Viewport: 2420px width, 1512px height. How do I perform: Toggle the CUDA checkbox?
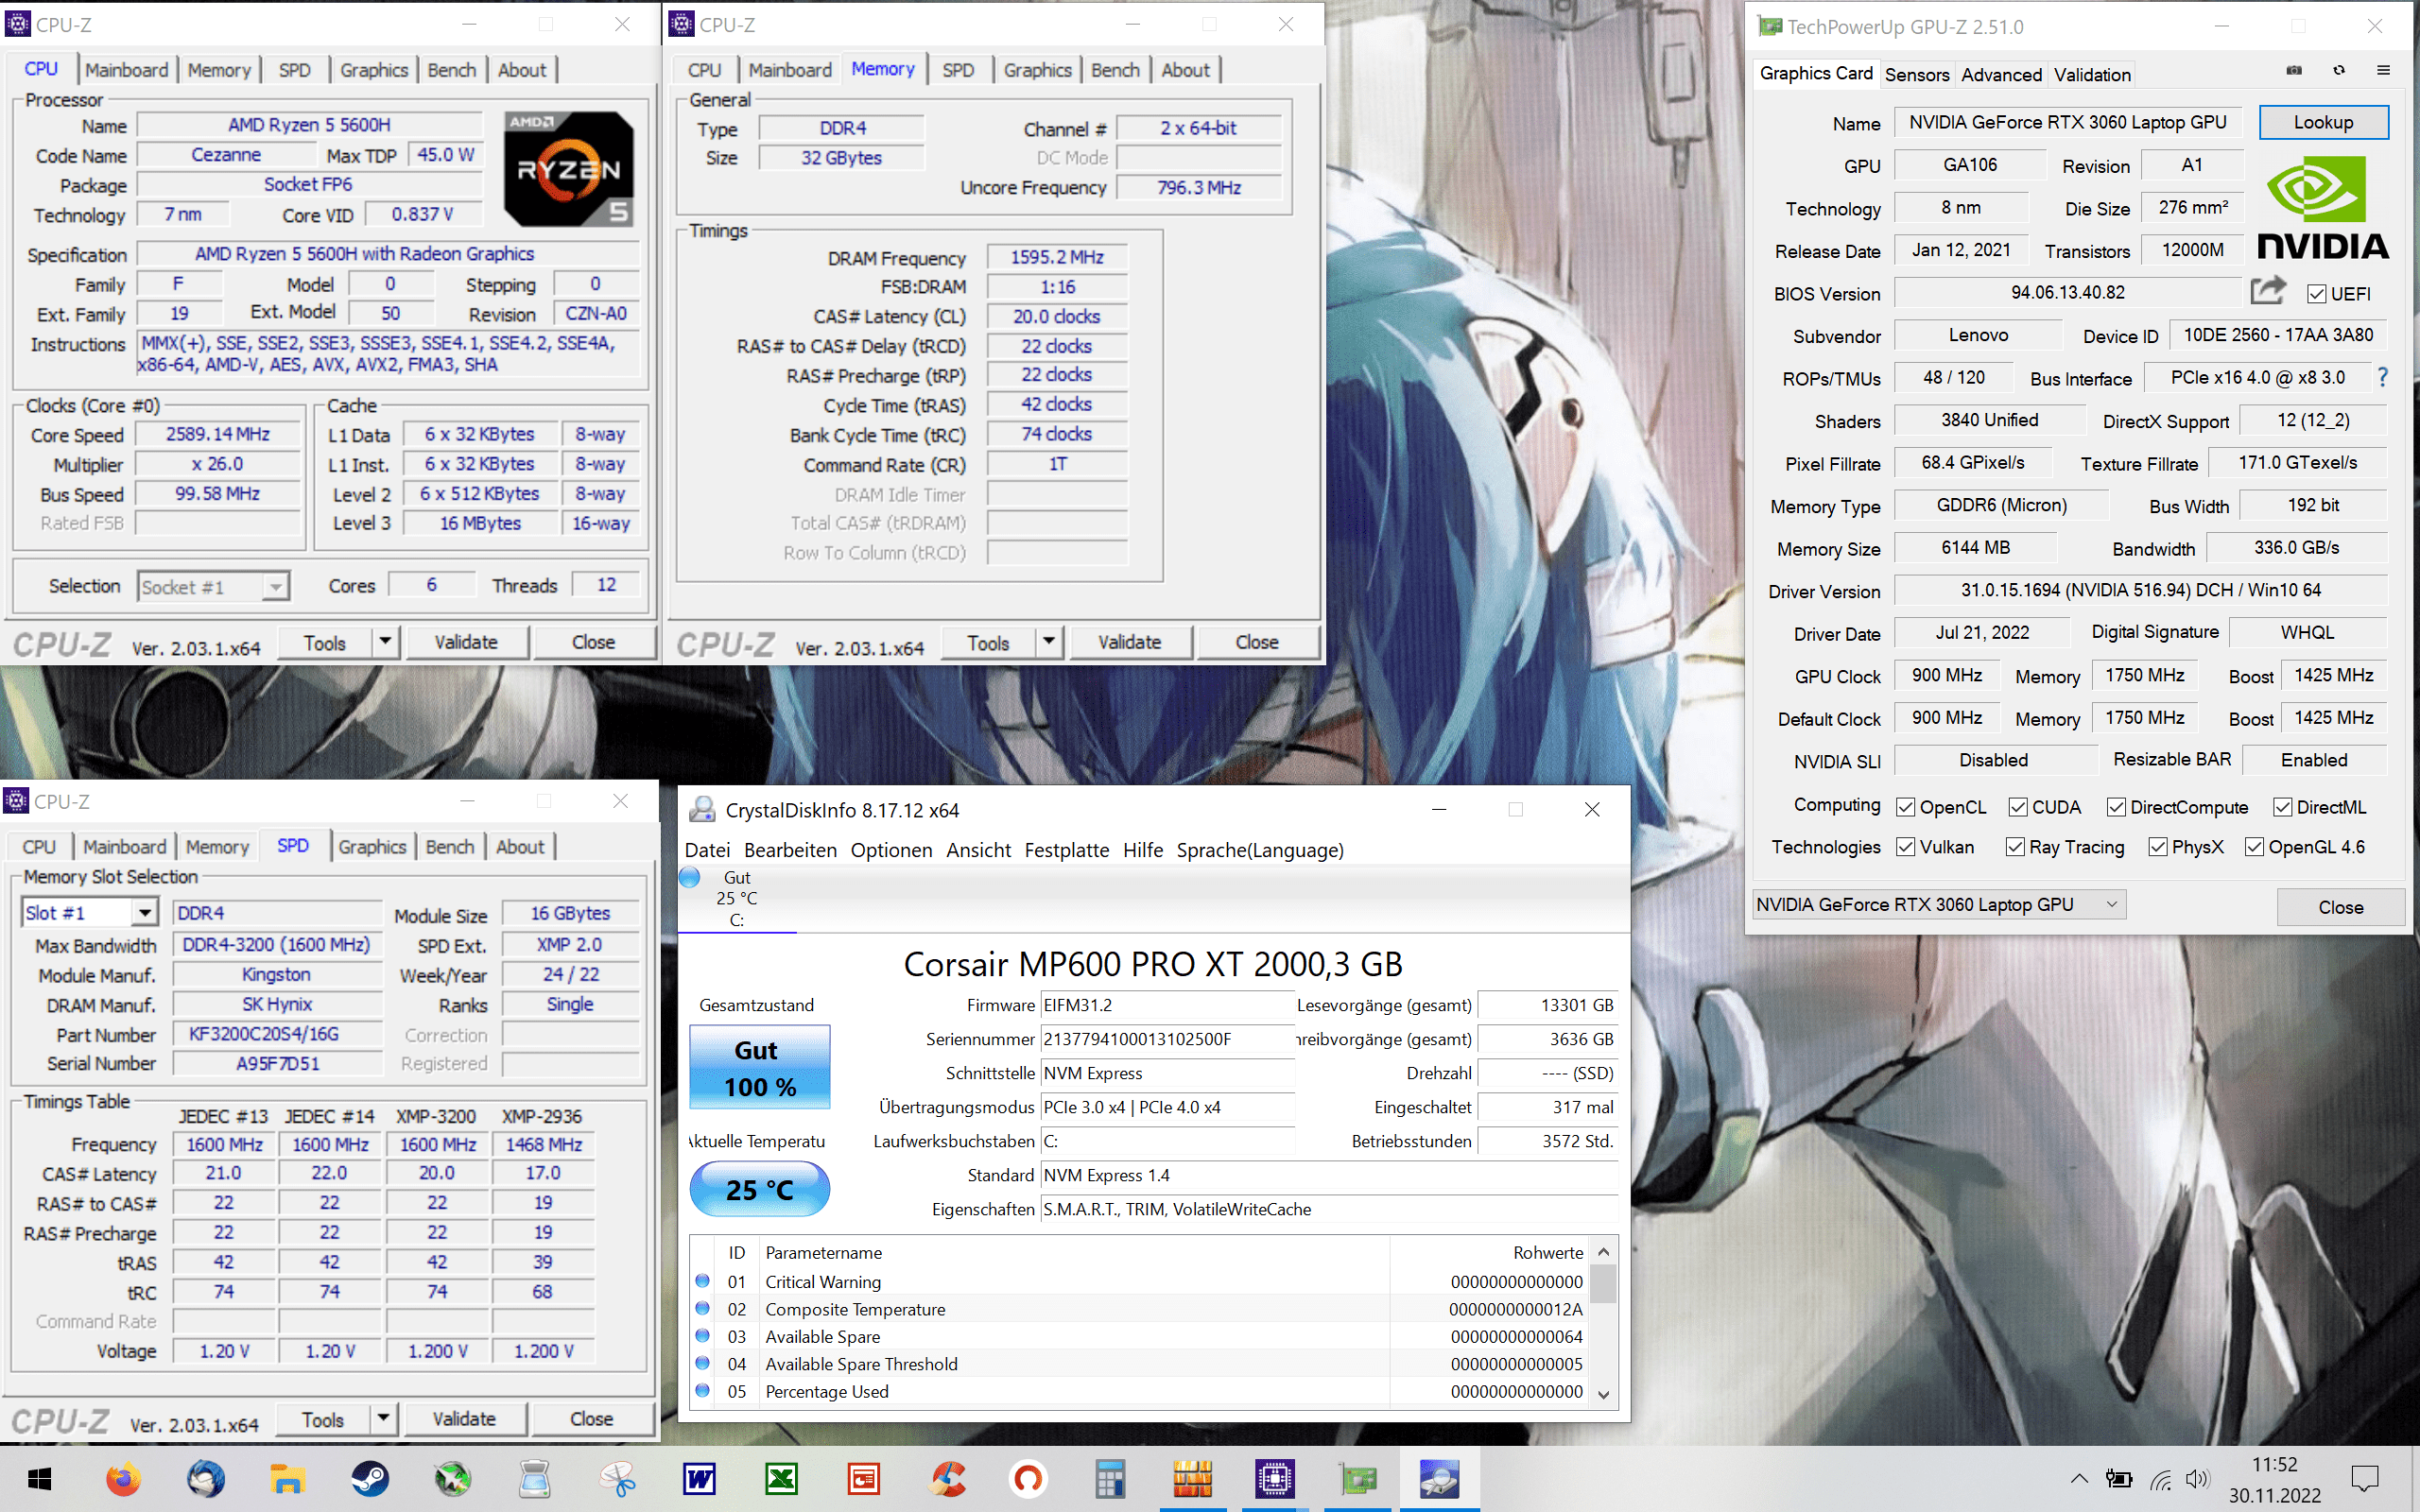click(x=2018, y=807)
